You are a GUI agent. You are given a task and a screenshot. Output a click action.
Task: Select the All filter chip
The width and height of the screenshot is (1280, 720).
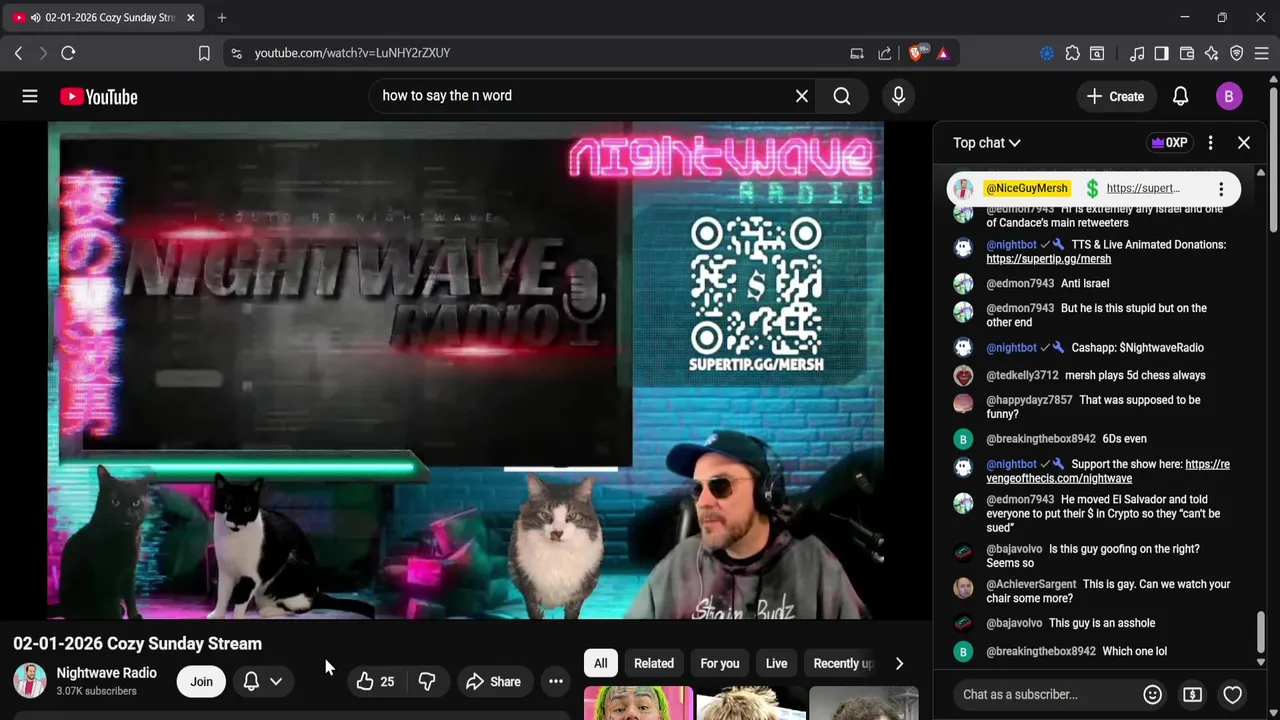coord(600,663)
